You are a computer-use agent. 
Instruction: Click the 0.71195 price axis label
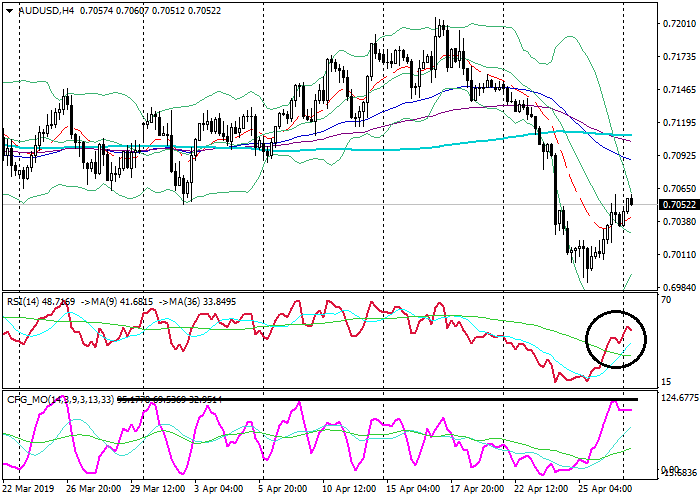coord(677,123)
